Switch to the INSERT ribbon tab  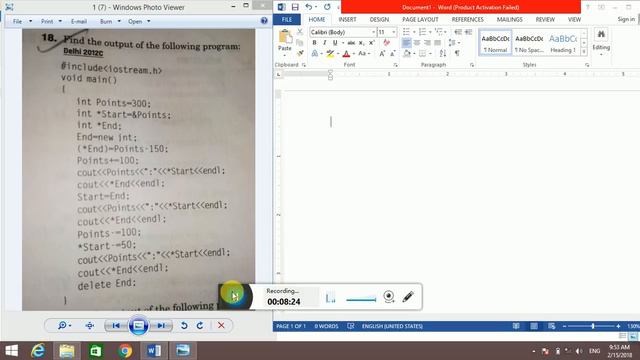[x=347, y=20]
